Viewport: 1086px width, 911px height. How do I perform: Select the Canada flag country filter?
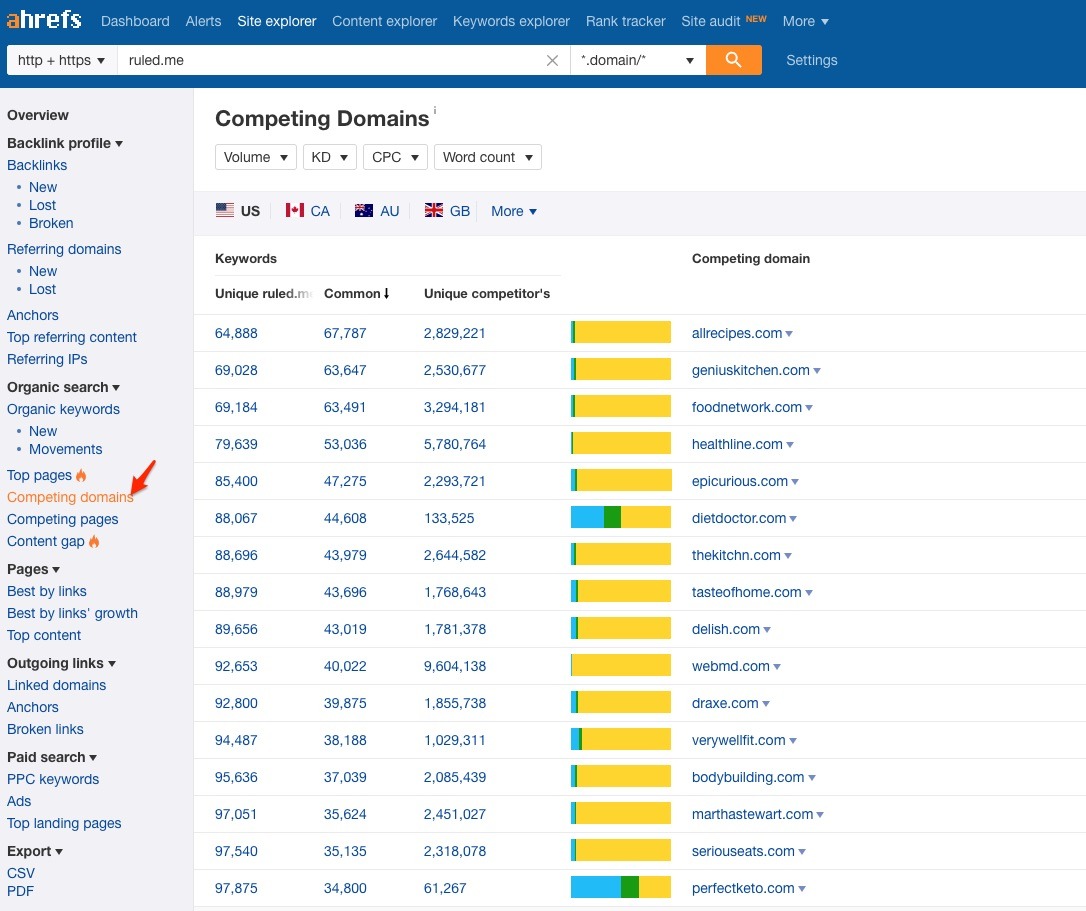[307, 211]
